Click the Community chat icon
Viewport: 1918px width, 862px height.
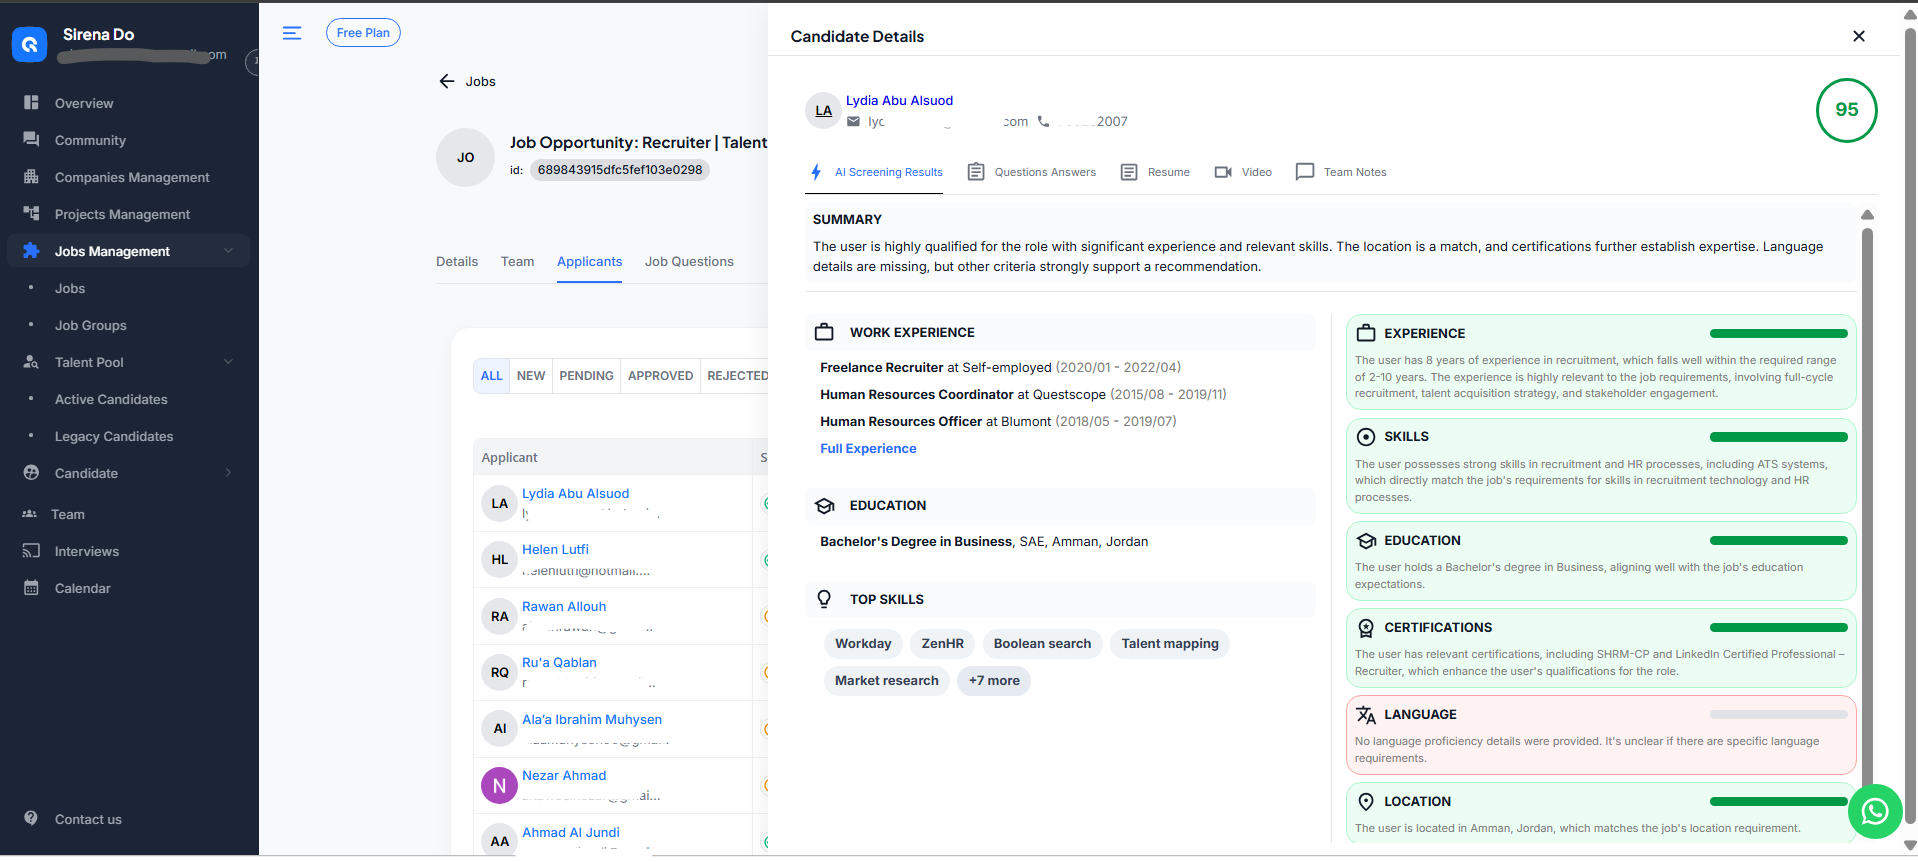(31, 139)
